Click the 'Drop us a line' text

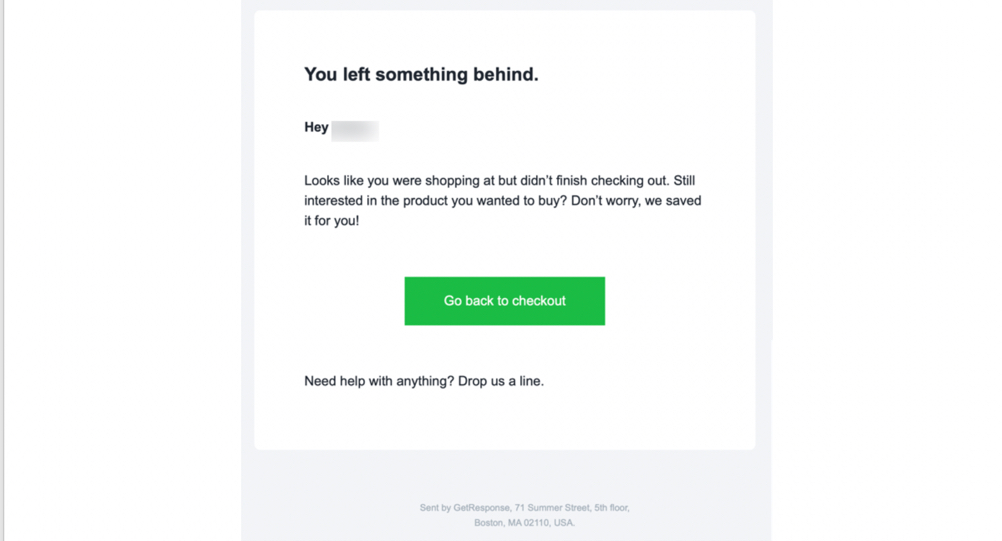(x=500, y=381)
